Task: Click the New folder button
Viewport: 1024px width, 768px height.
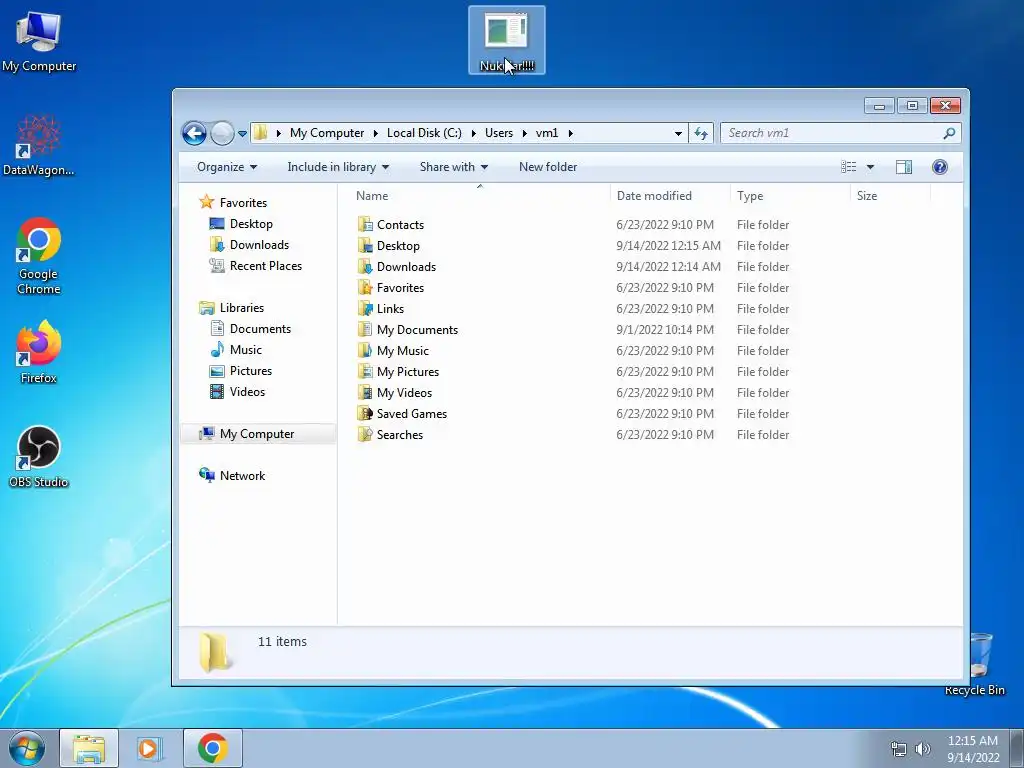Action: [x=548, y=167]
